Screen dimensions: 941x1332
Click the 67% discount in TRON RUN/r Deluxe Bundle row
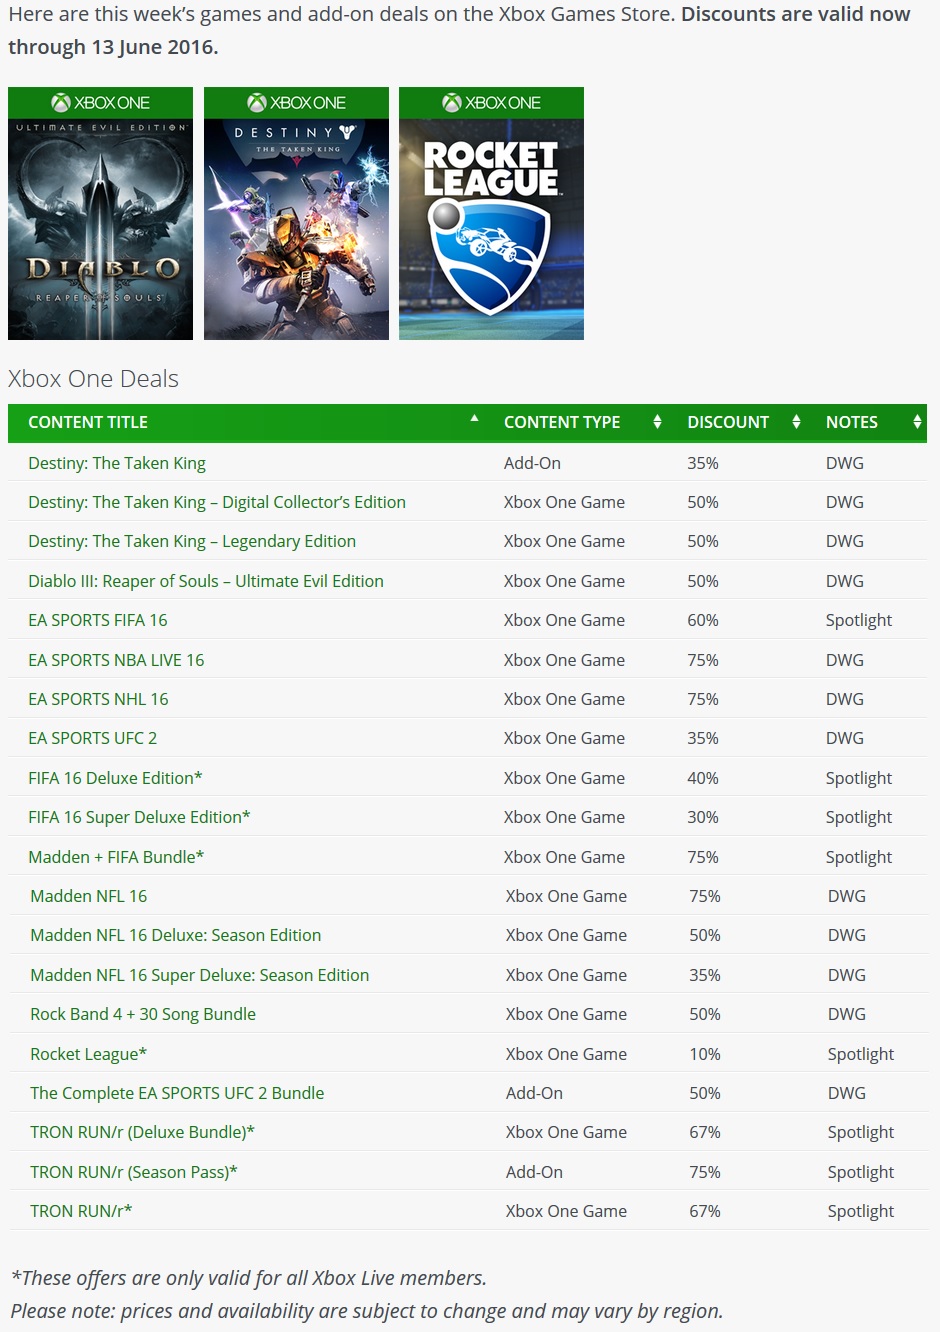tap(705, 1132)
